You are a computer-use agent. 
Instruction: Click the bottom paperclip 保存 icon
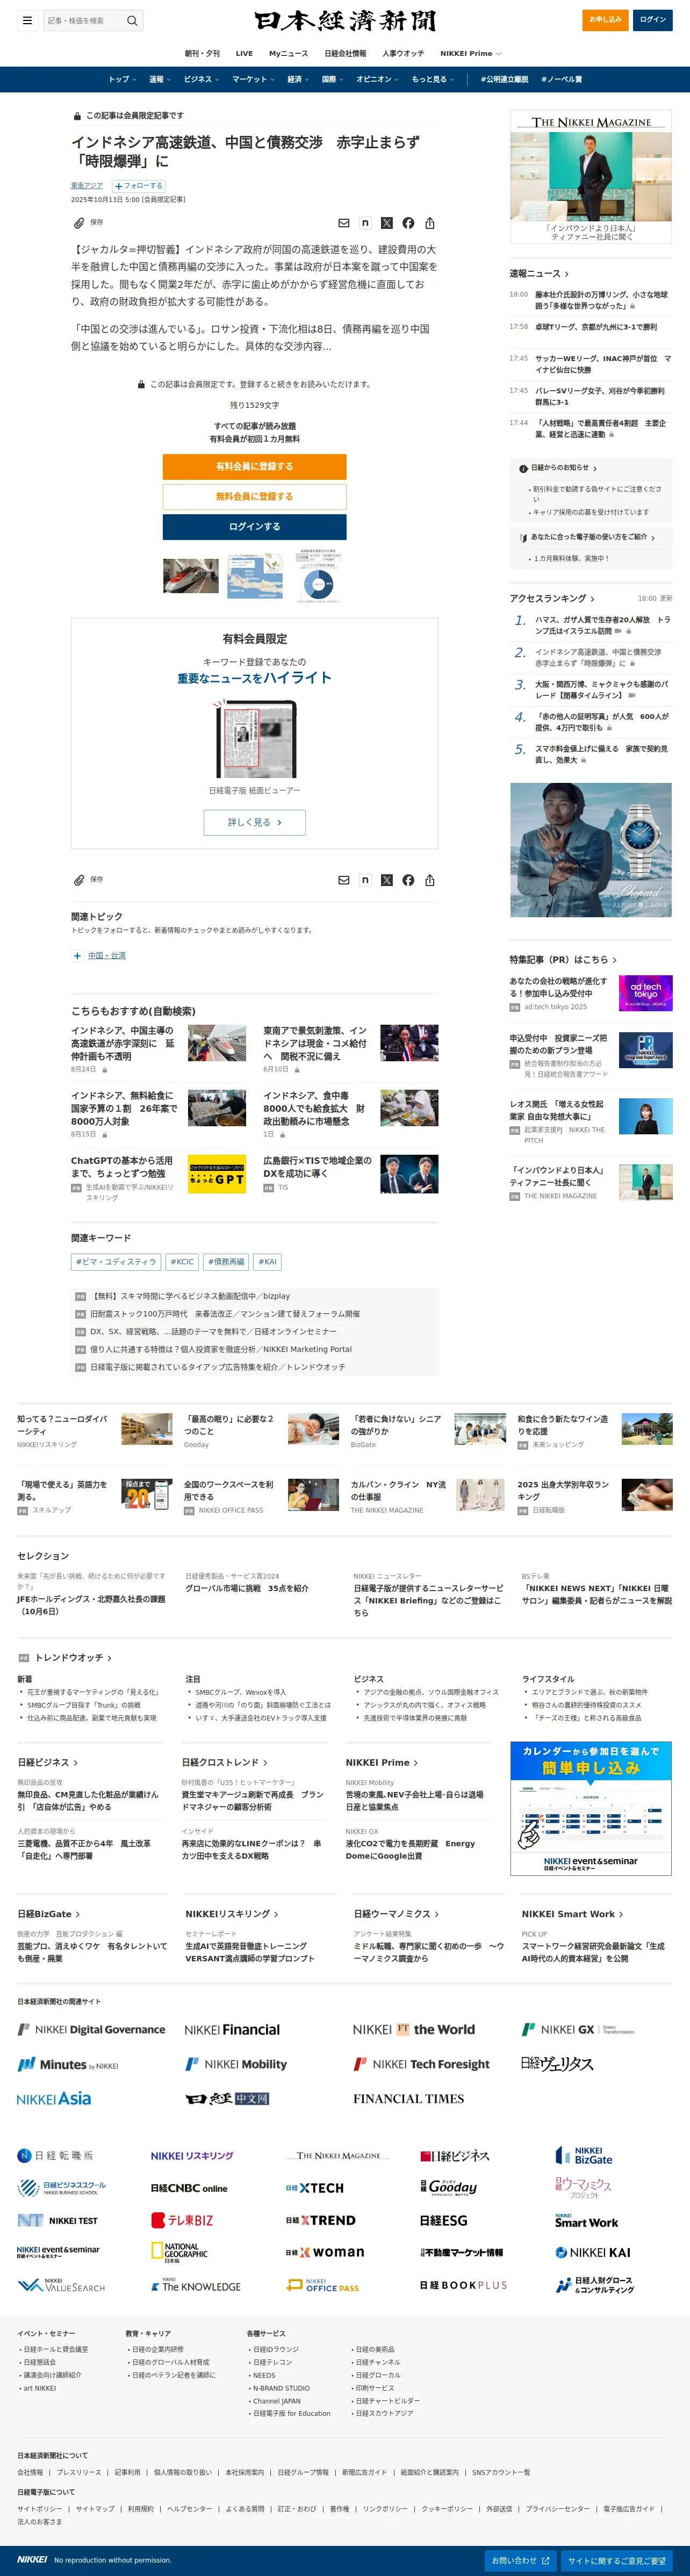[x=79, y=880]
